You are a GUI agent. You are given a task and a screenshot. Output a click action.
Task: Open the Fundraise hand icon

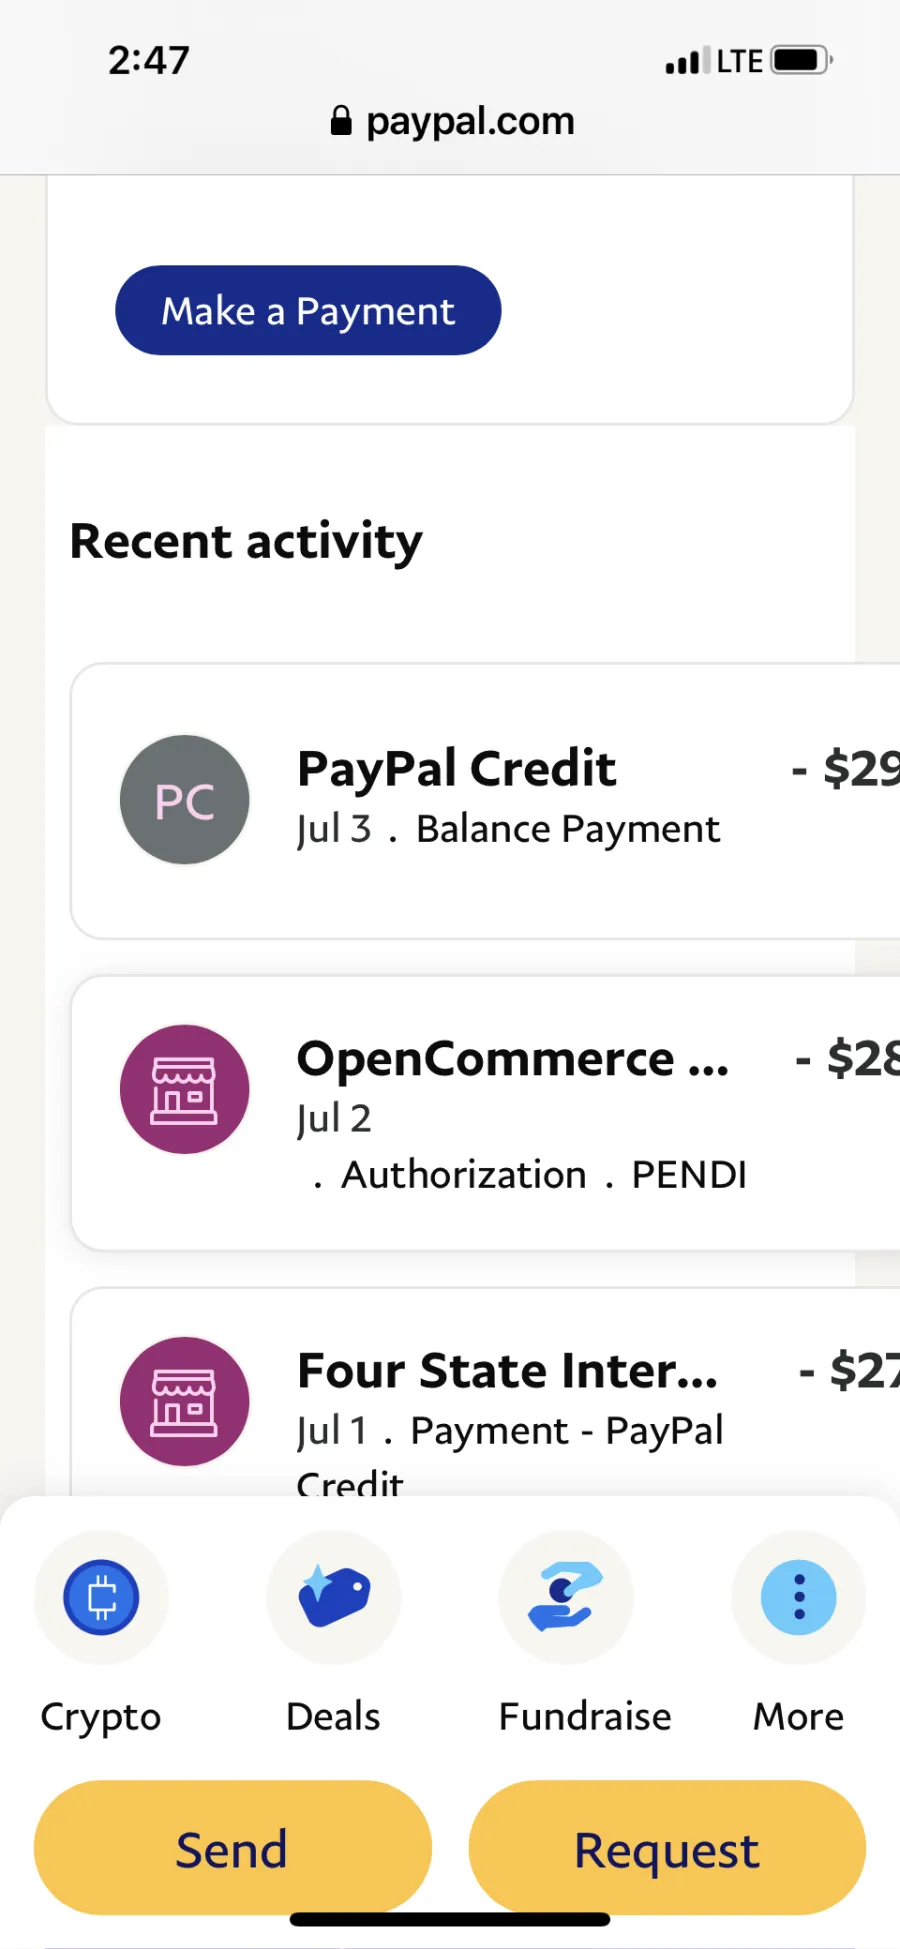tap(566, 1597)
